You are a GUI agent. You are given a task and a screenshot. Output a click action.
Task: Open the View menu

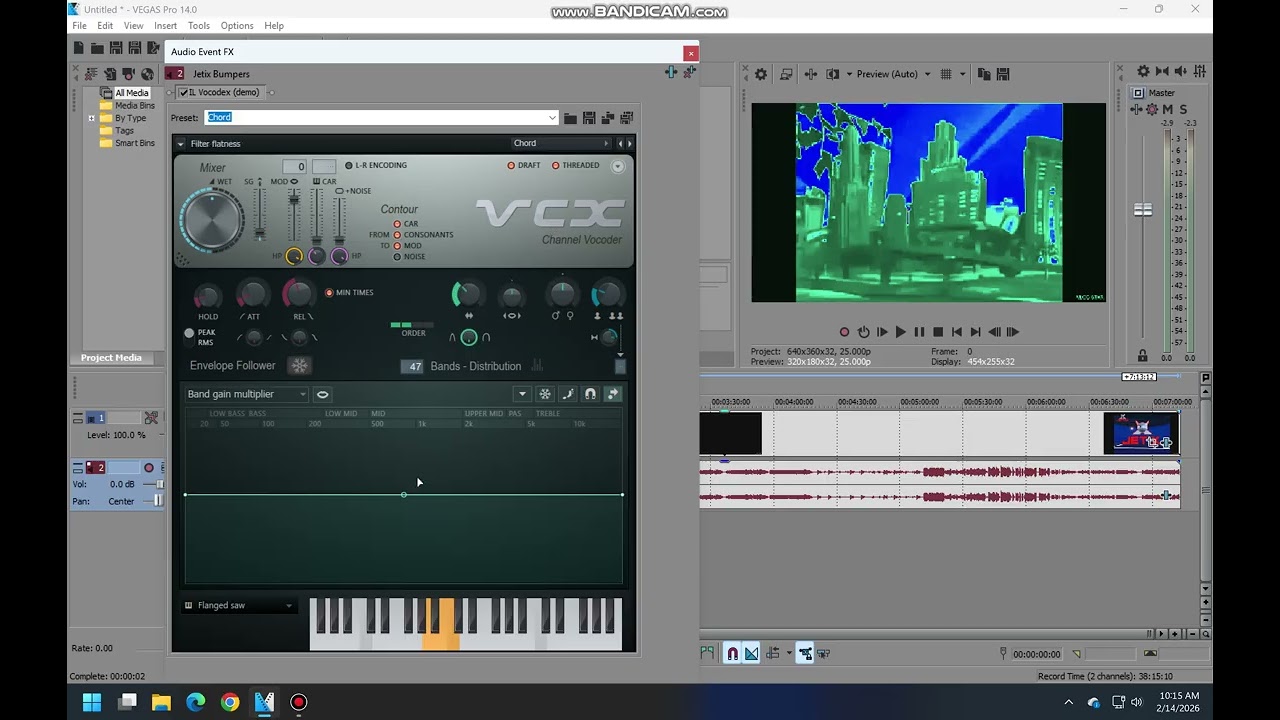point(133,26)
